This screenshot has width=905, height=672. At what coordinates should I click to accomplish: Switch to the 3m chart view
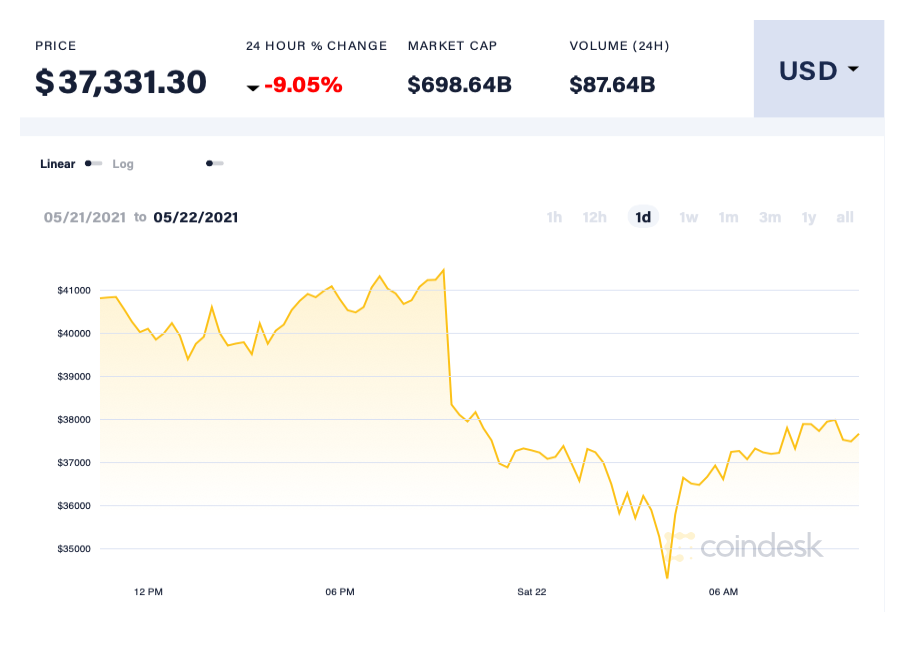coord(769,217)
